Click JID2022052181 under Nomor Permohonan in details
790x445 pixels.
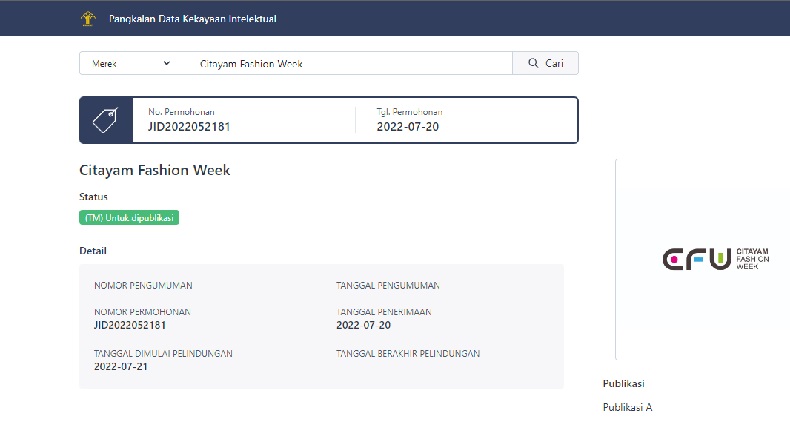(x=129, y=325)
